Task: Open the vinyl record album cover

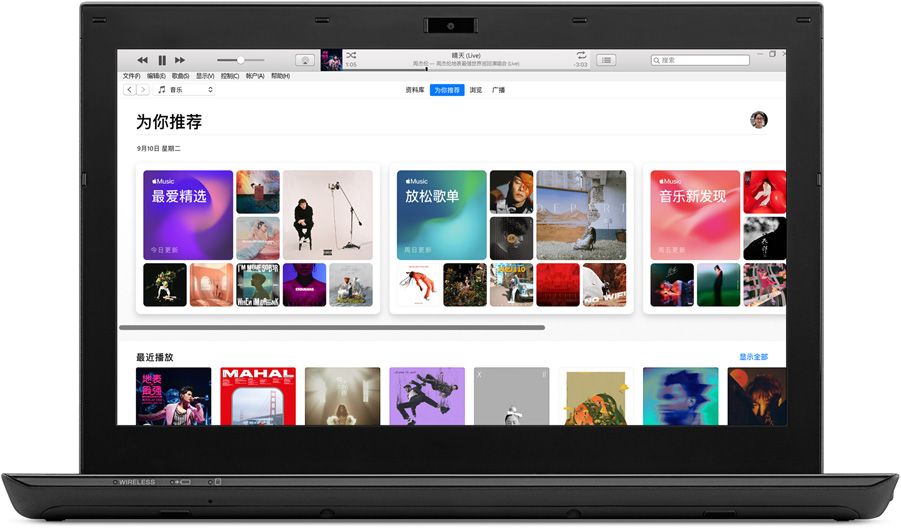Action: pos(511,238)
